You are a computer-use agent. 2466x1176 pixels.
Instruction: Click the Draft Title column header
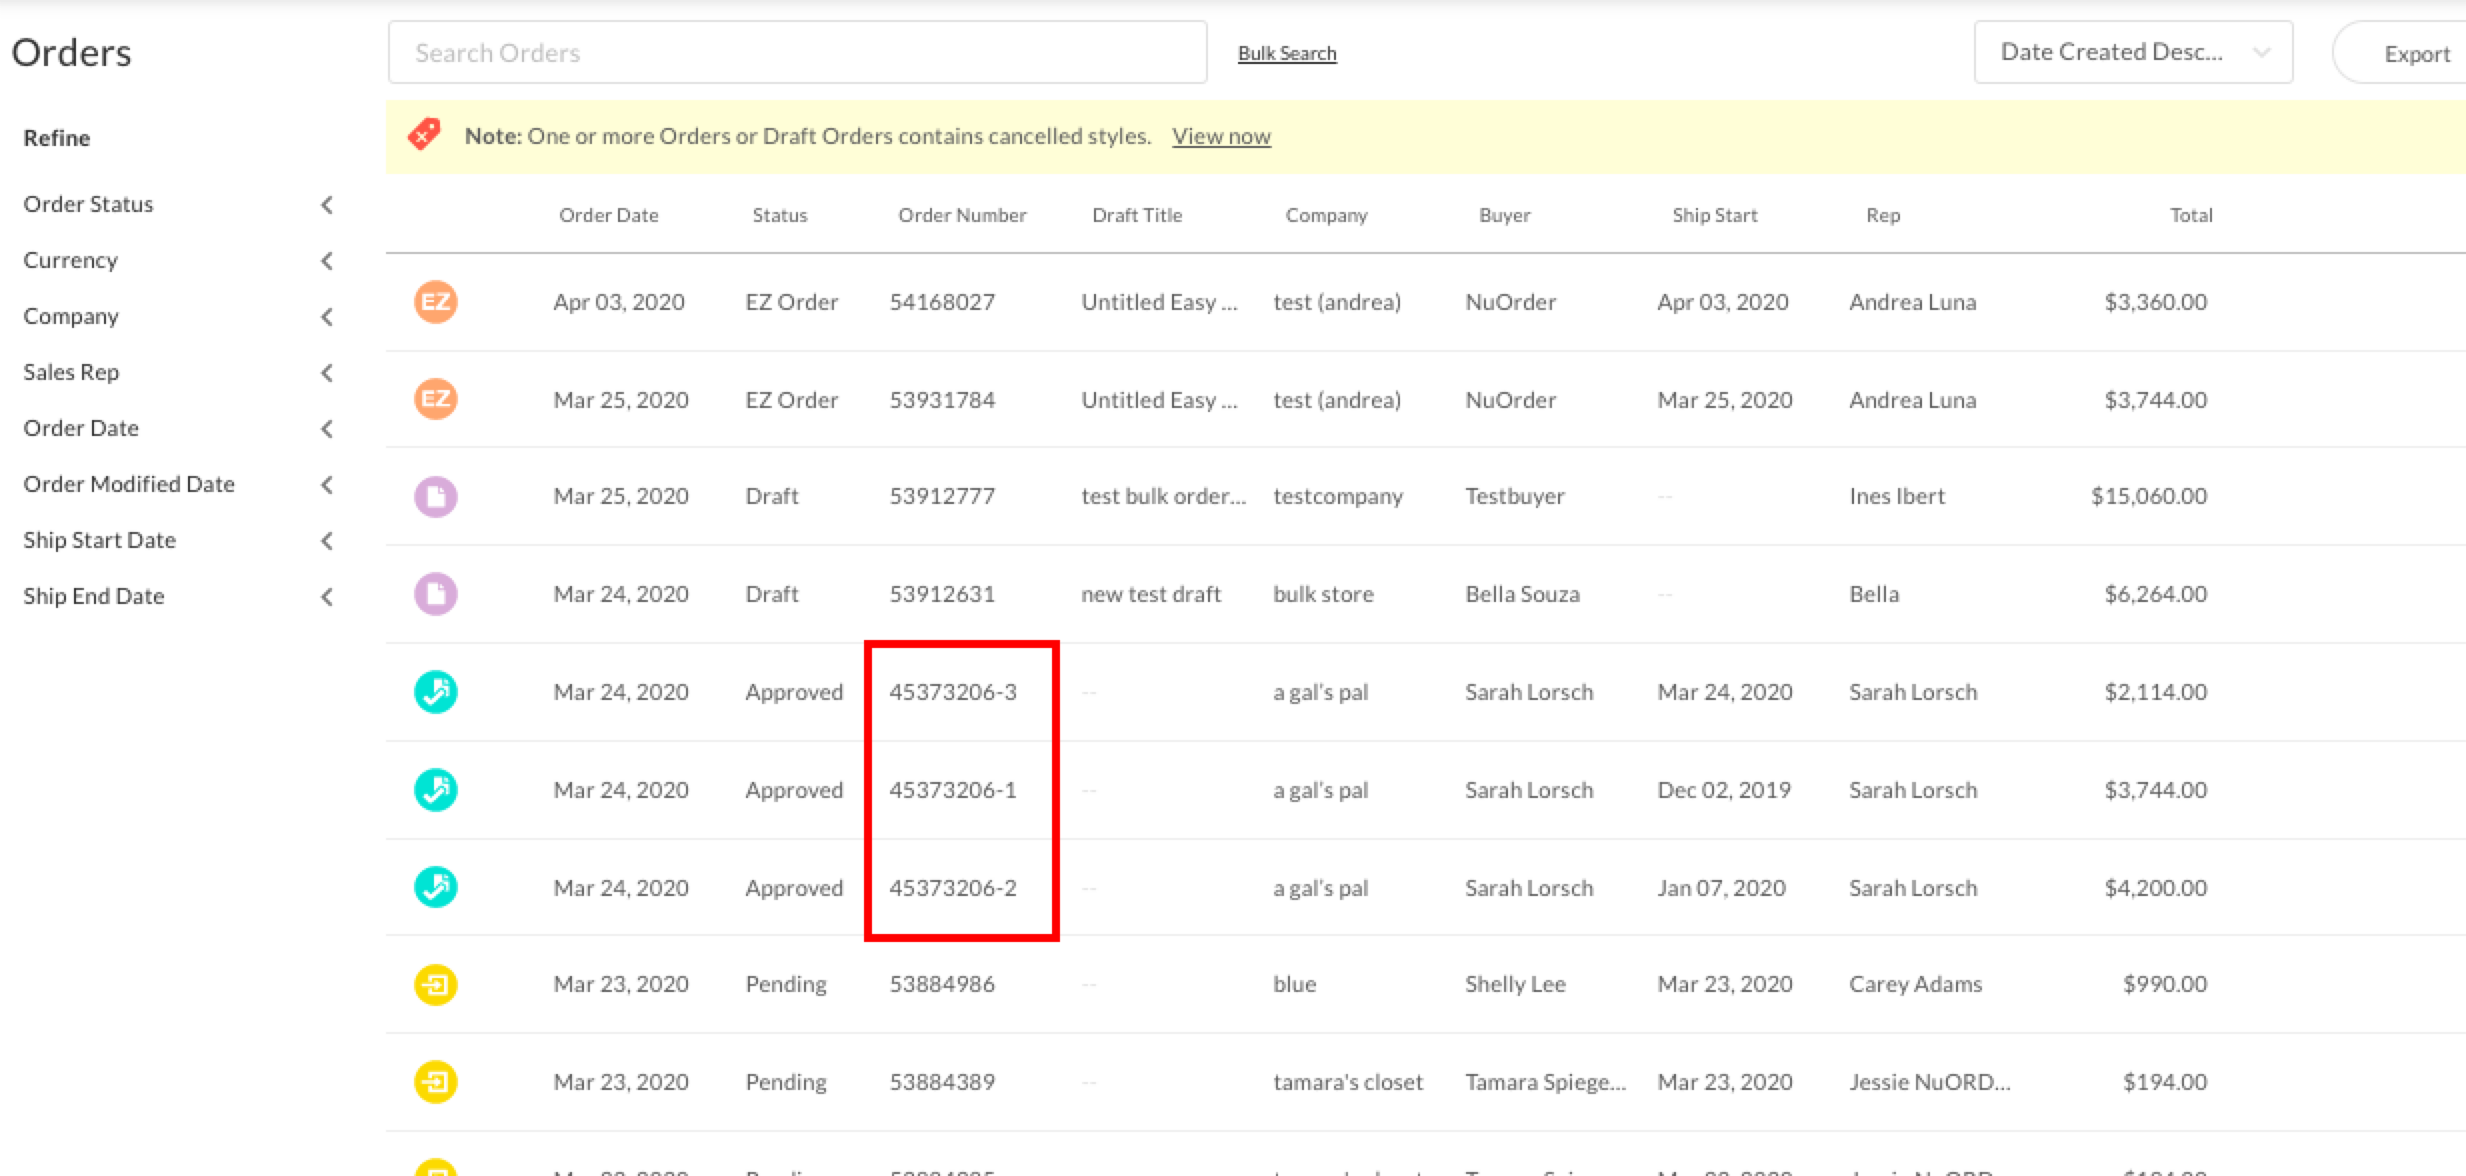[1137, 215]
